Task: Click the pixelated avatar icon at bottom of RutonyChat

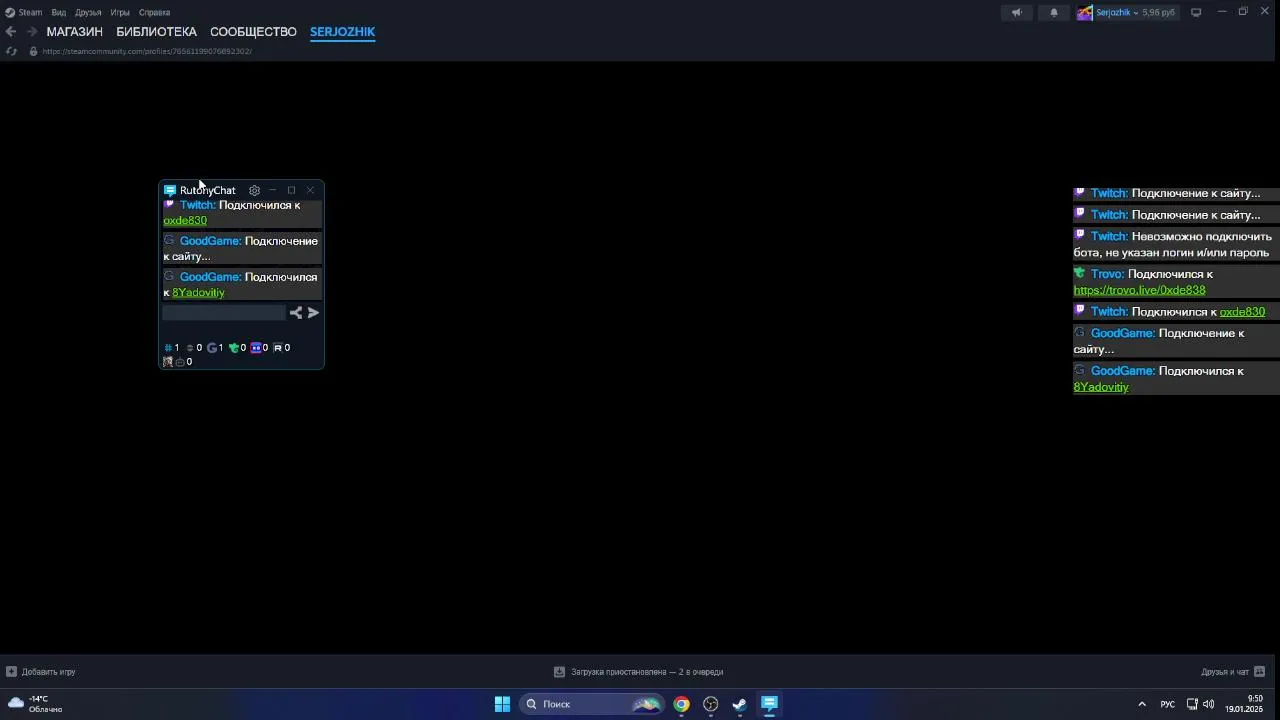Action: click(x=168, y=362)
